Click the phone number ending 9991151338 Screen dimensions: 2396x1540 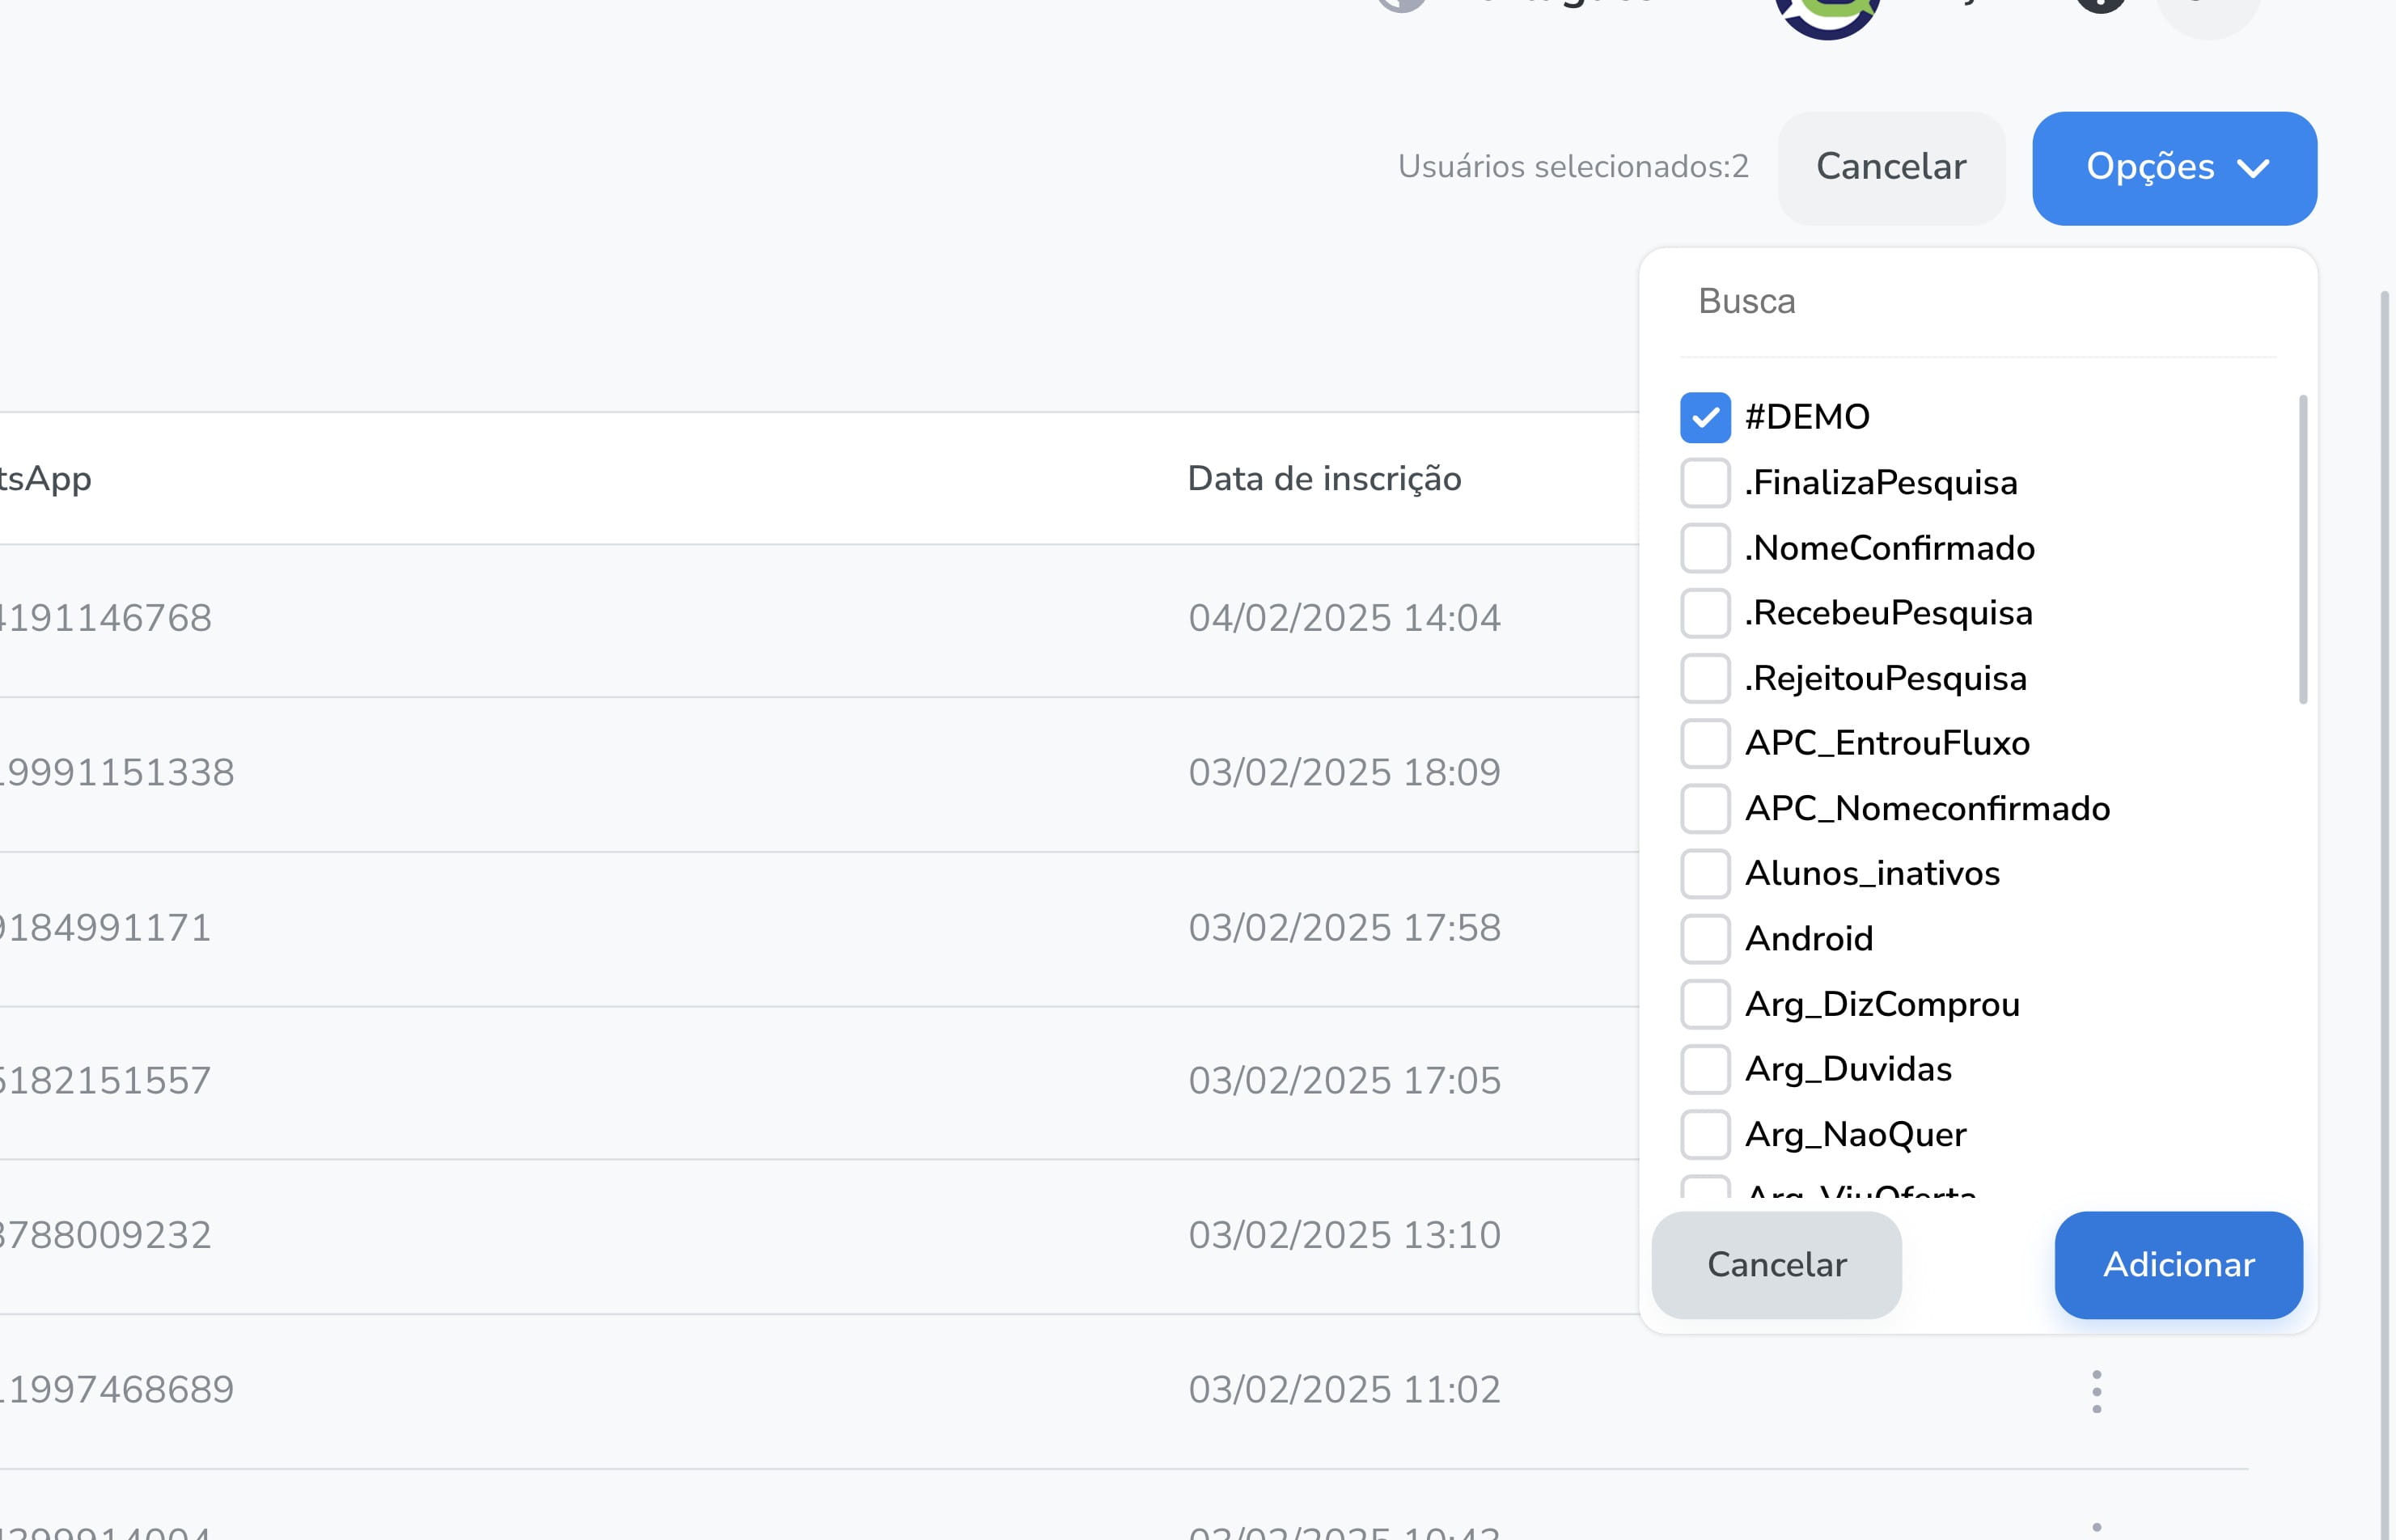[x=117, y=772]
